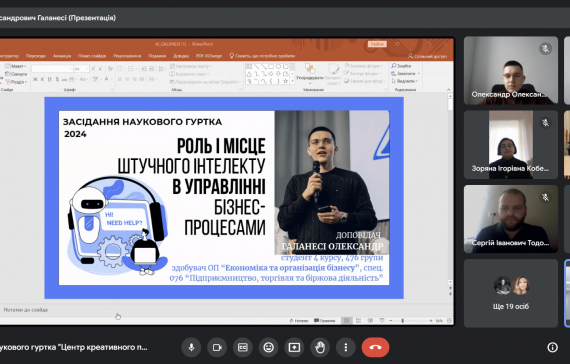Image resolution: width=570 pixels, height=364 pixels.
Task: Open the Виділити select dropdown
Action: coord(405,81)
